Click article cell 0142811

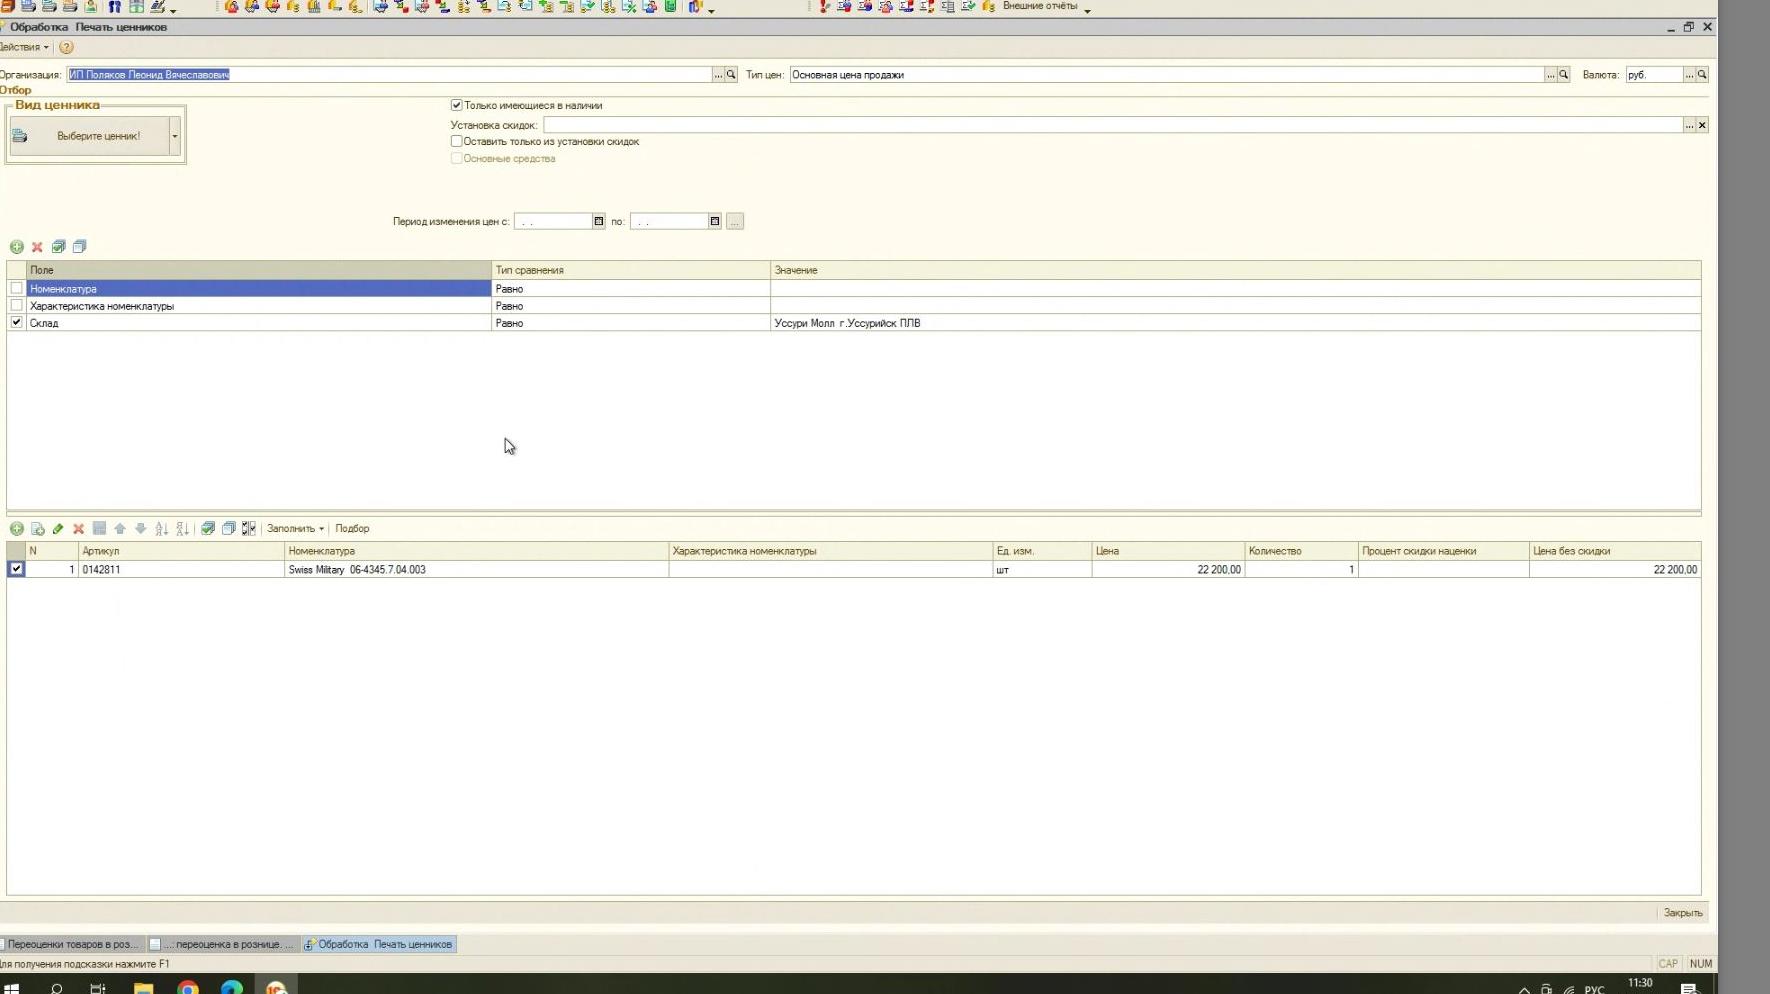click(181, 570)
